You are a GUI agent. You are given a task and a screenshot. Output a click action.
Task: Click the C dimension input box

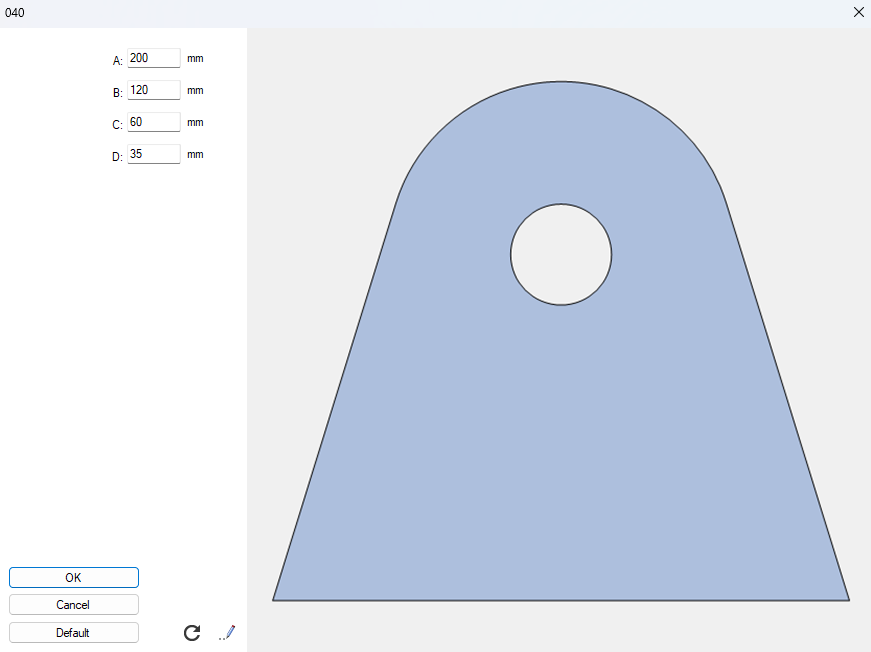coord(153,122)
